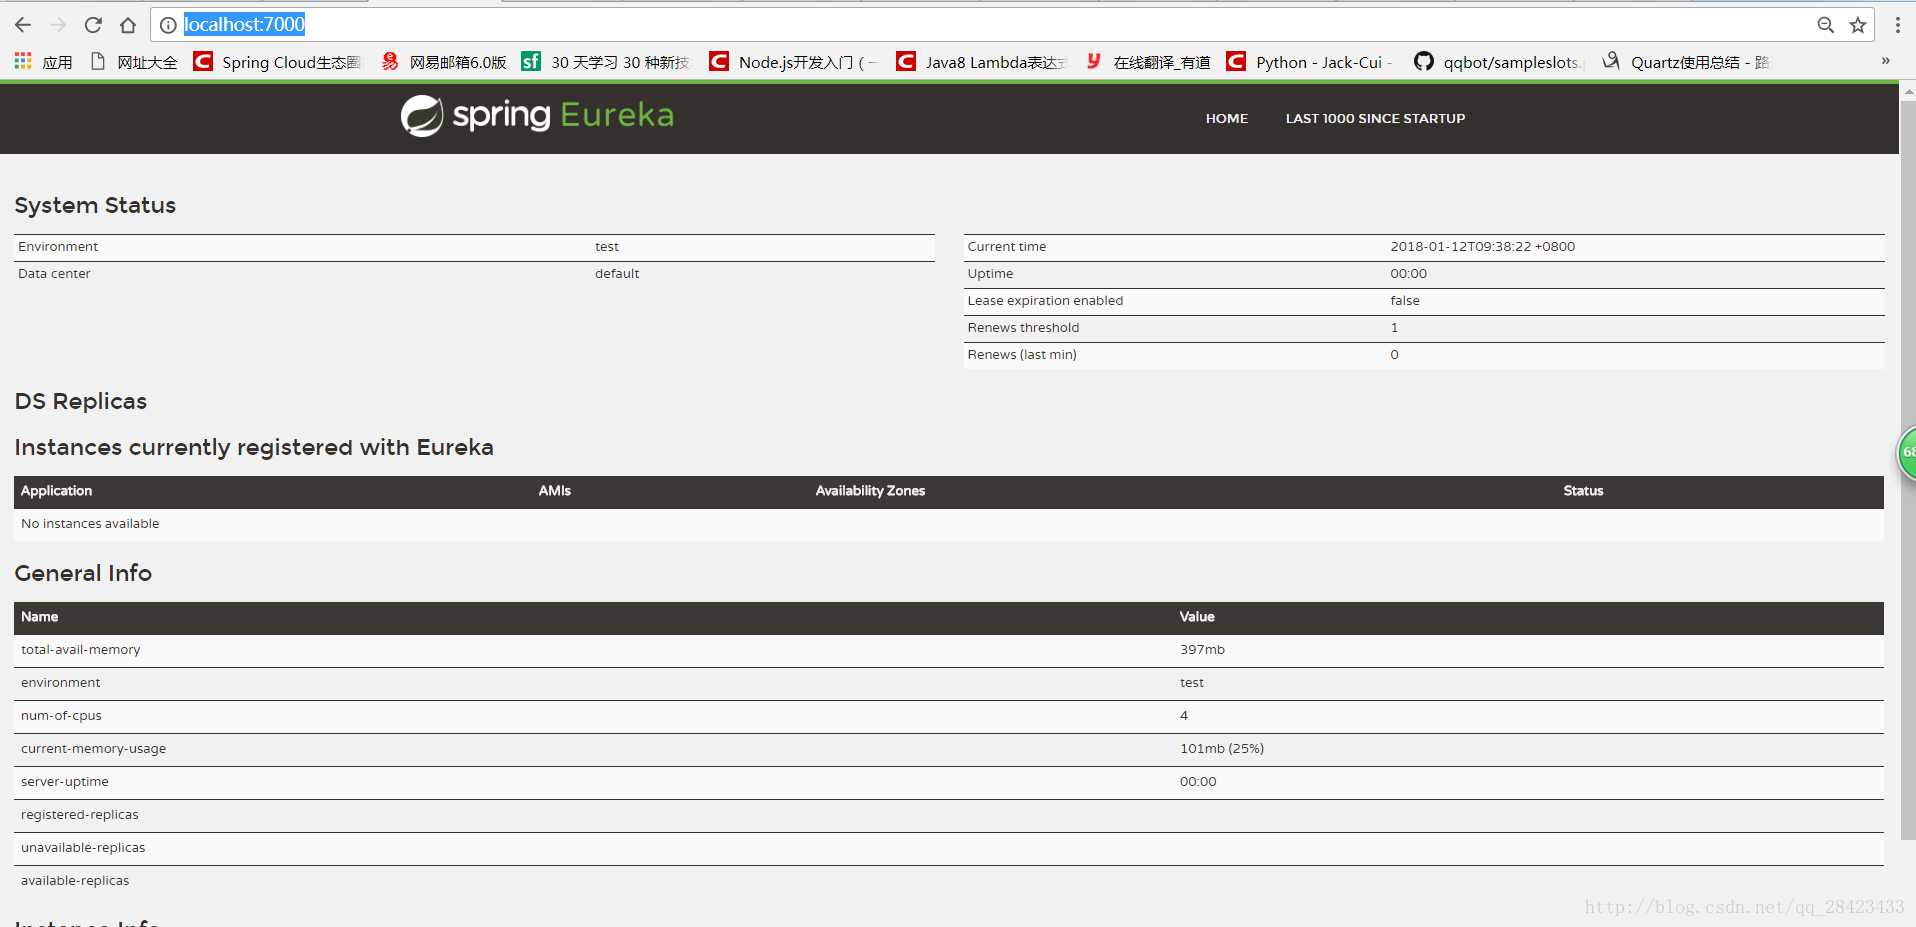Image resolution: width=1916 pixels, height=927 pixels.
Task: Open the browser home page icon
Action: 128,25
